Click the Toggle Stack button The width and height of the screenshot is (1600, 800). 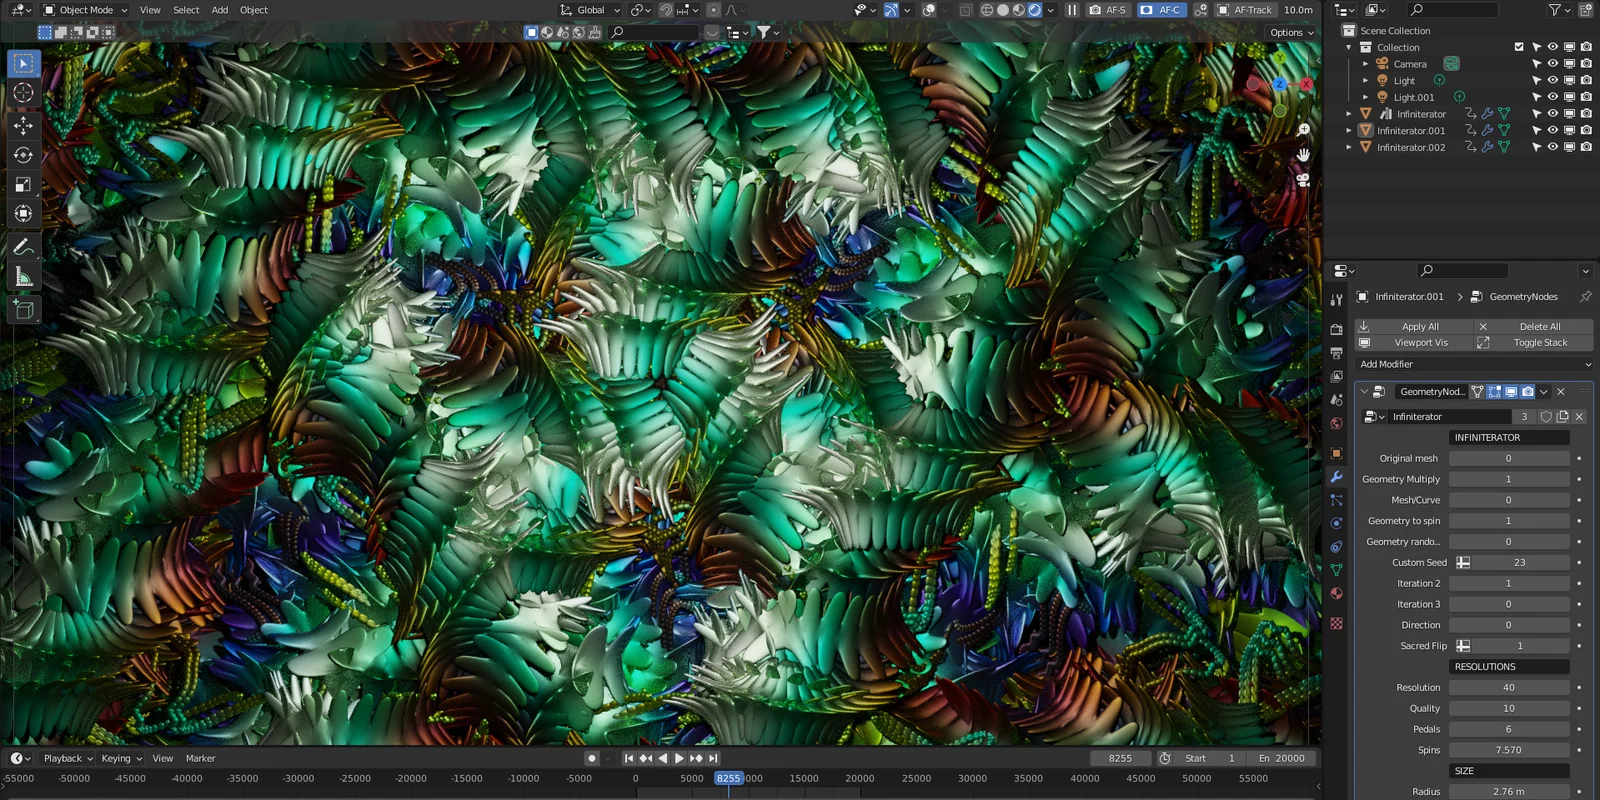tap(1534, 343)
